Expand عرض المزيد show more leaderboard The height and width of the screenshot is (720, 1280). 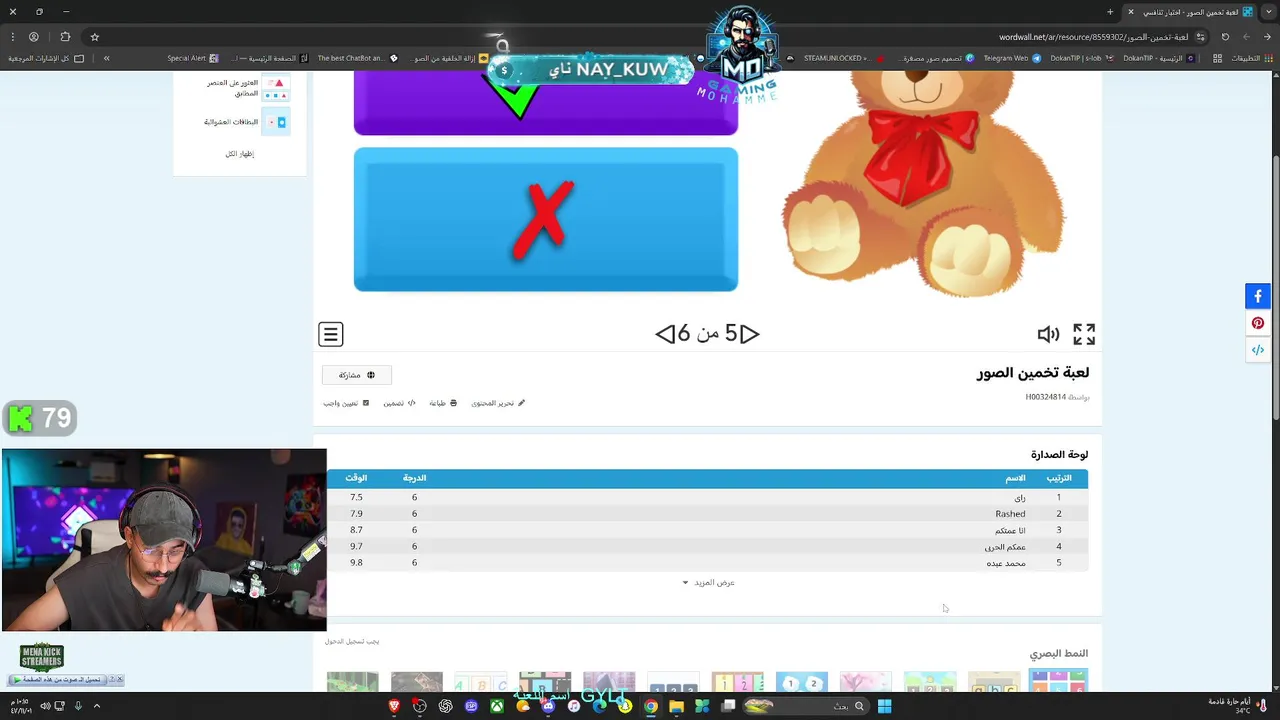[x=708, y=582]
